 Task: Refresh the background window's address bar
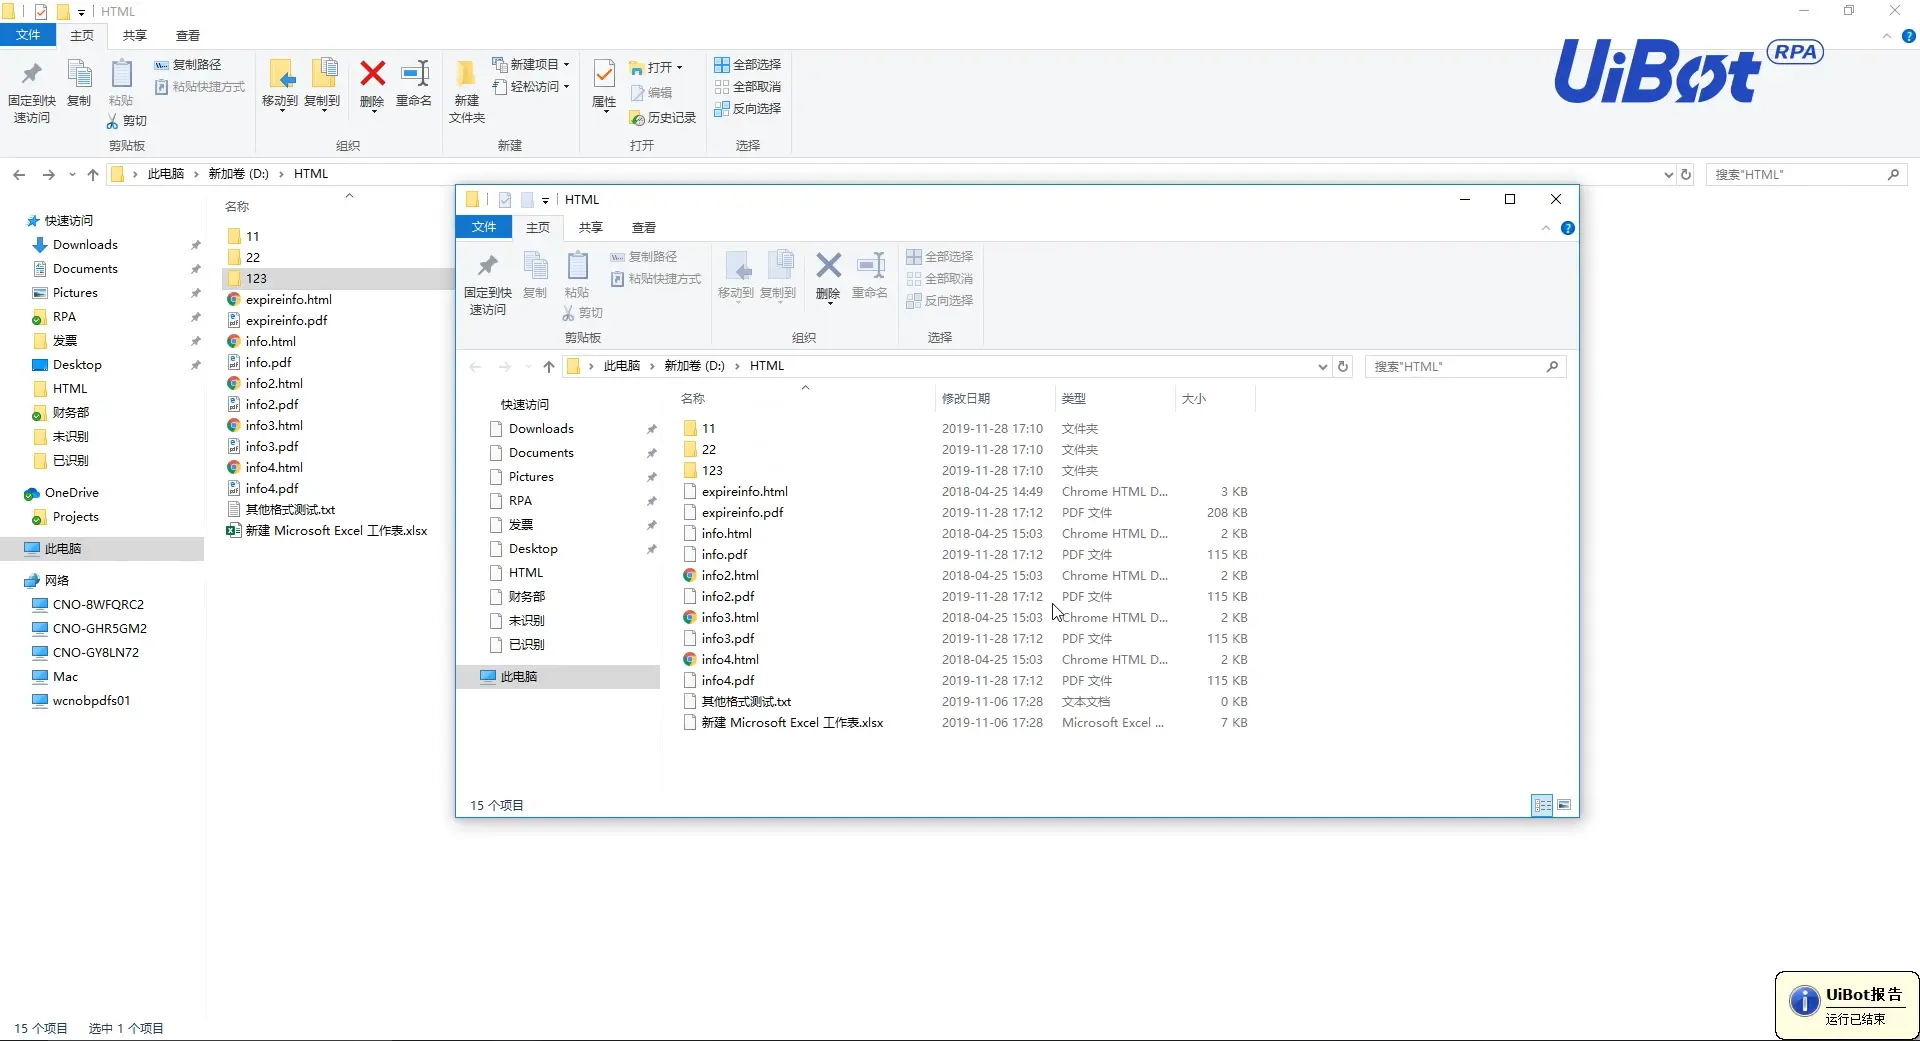point(1686,174)
